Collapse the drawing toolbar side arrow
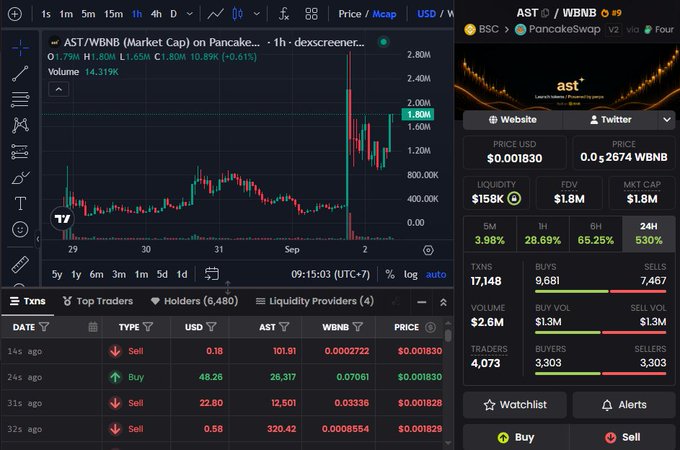The image size is (680, 450). 38,238
